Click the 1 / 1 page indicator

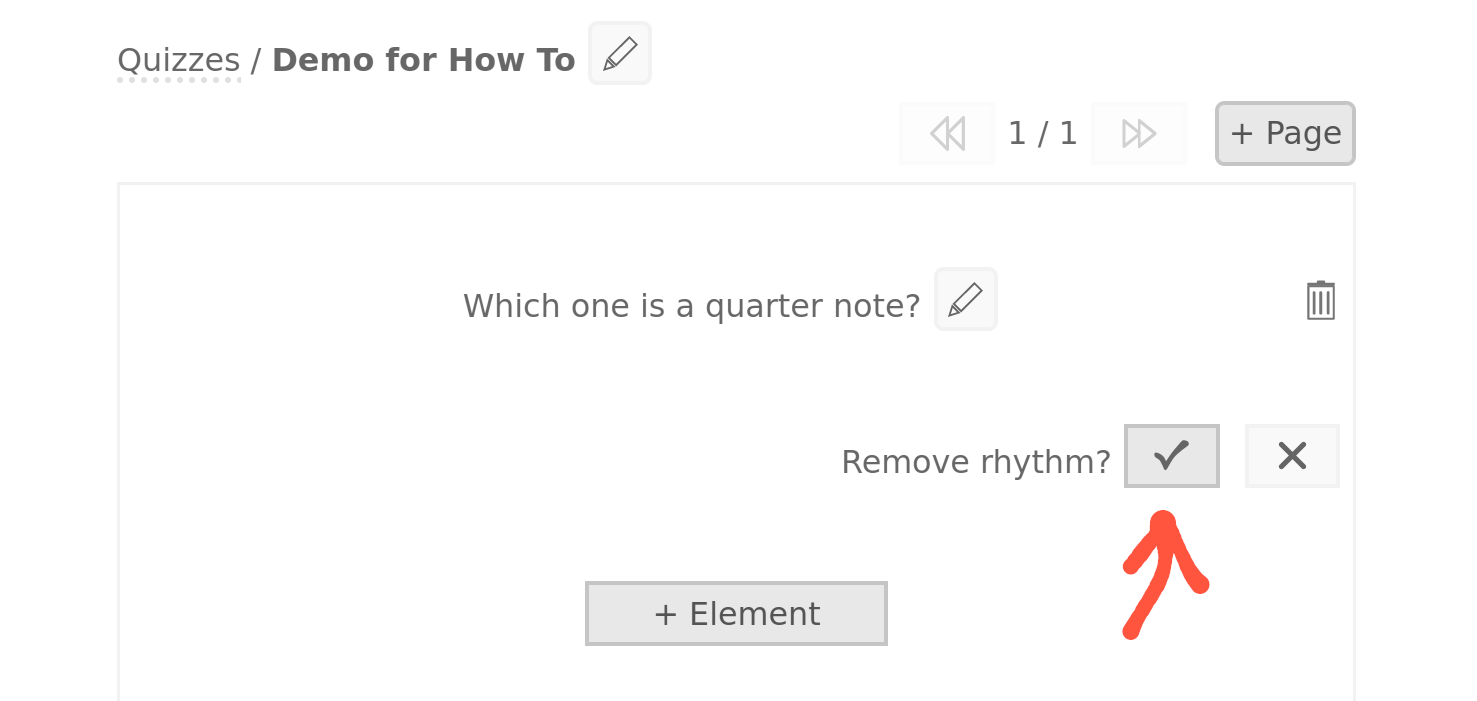1042,133
